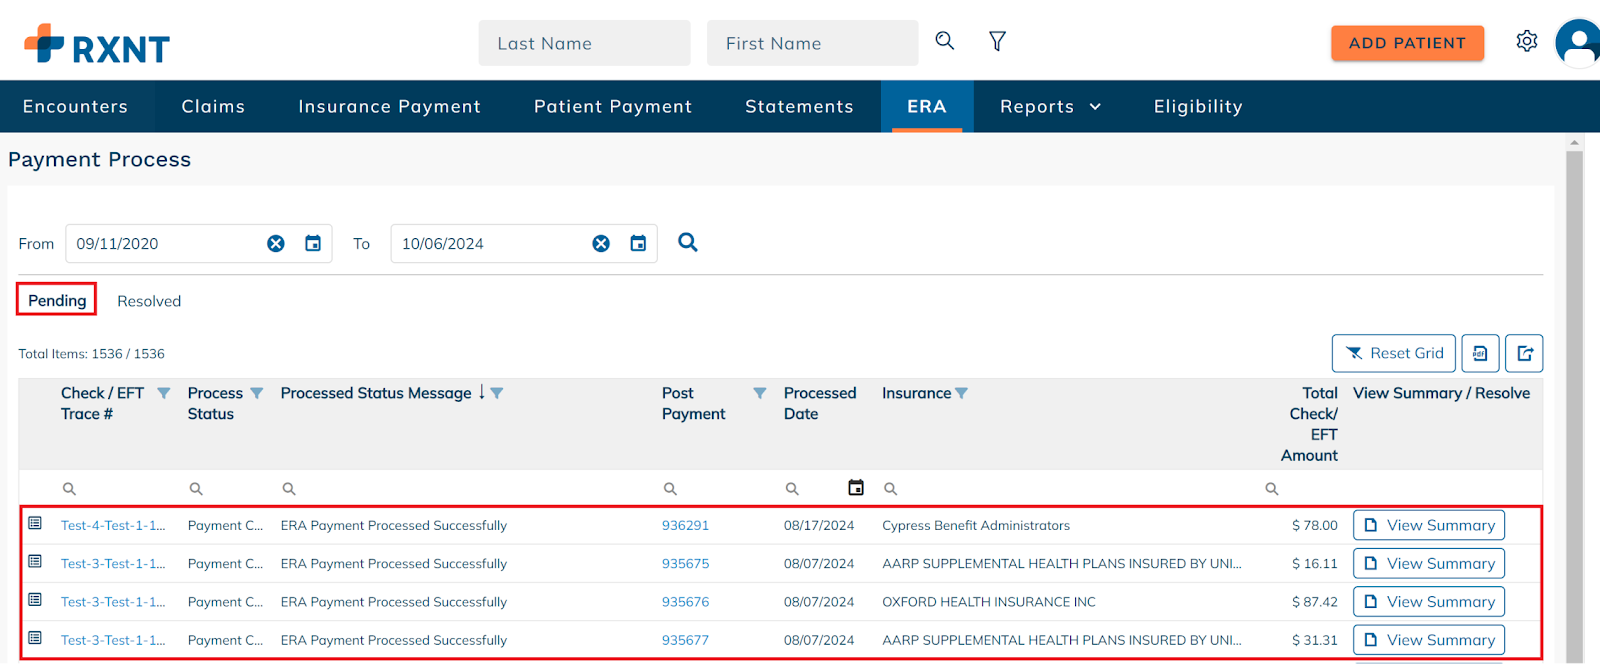Image resolution: width=1600 pixels, height=672 pixels.
Task: Type in the Last Name search field
Action: [x=584, y=44]
